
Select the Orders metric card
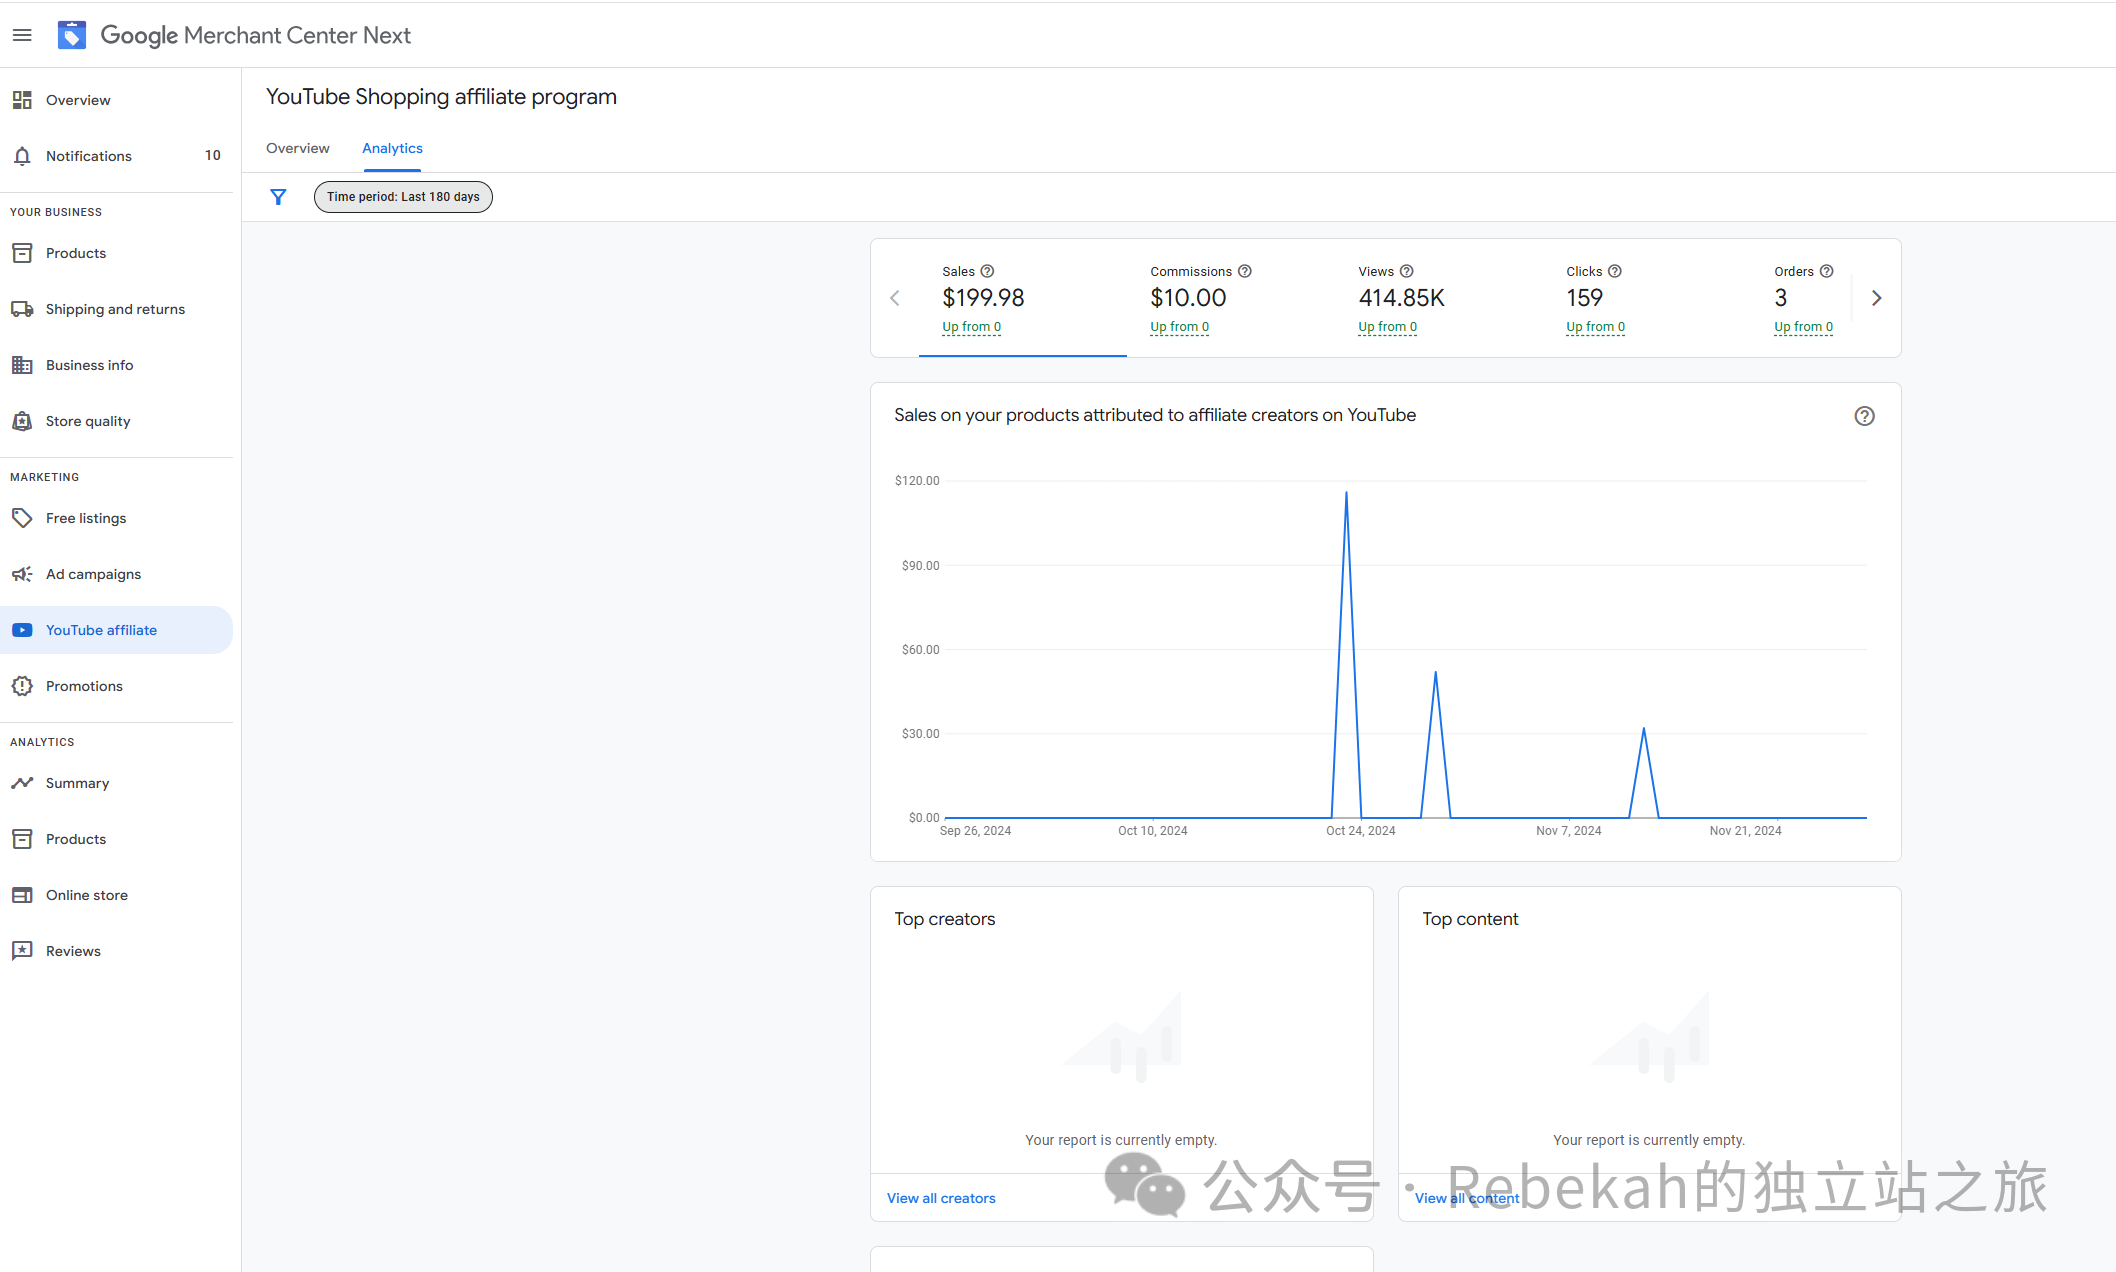pyautogui.click(x=1803, y=298)
